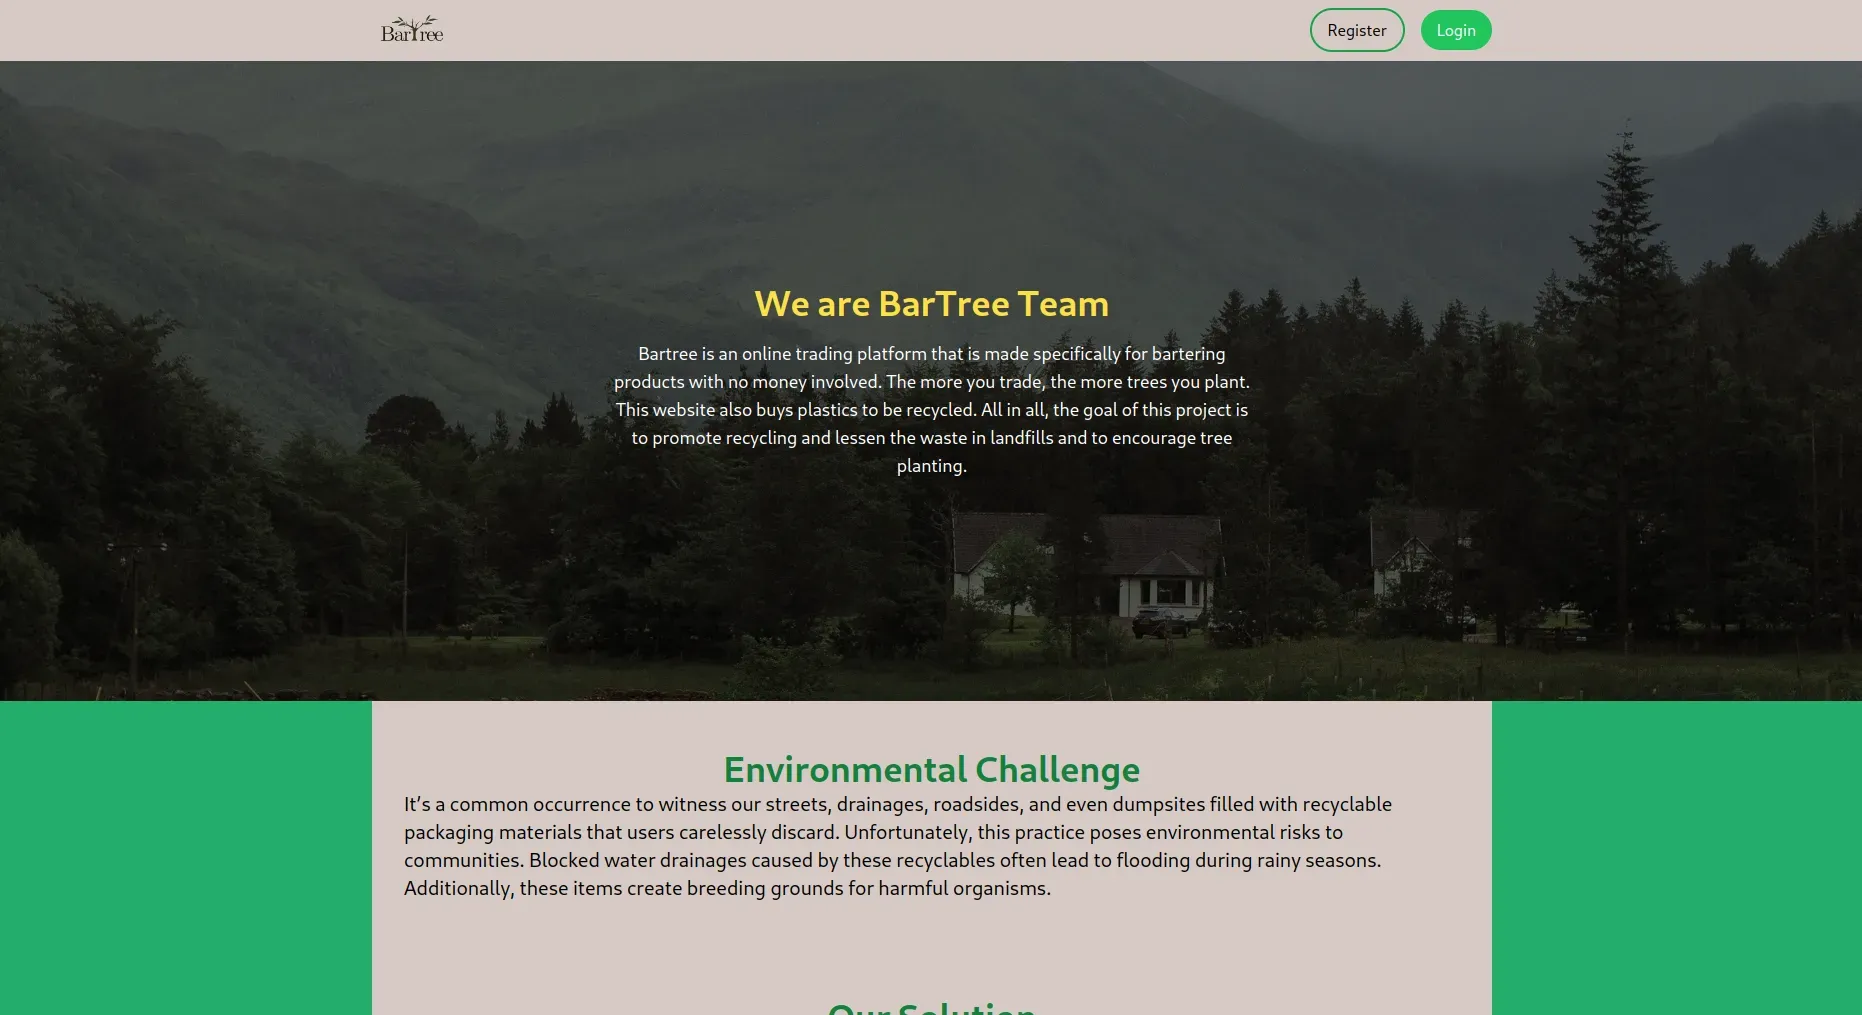Click the Register button in the navbar
1862x1015 pixels.
tap(1356, 30)
